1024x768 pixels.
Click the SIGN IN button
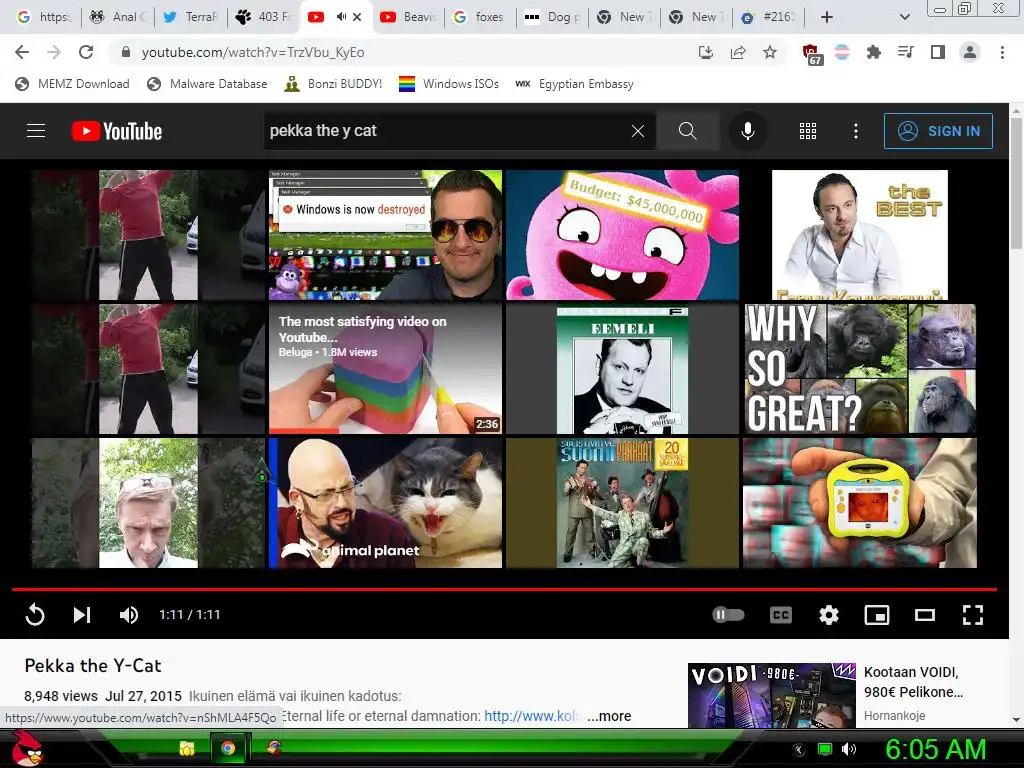point(938,131)
